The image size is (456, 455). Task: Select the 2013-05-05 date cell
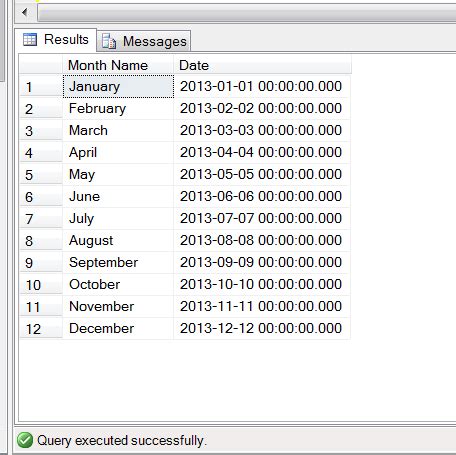(262, 175)
